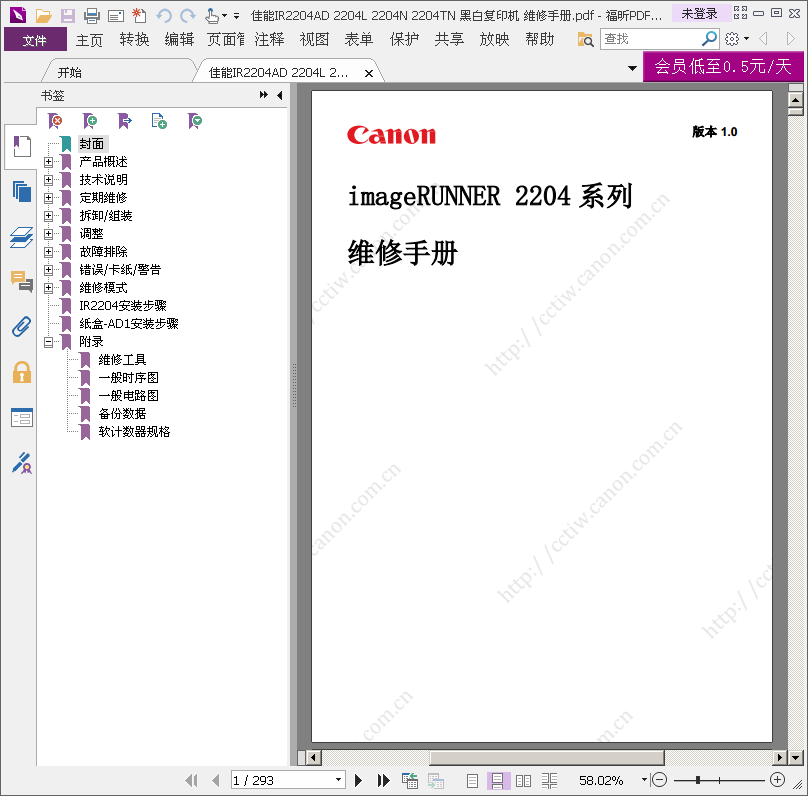Print the document with printer icon
Image resolution: width=808 pixels, height=796 pixels.
[91, 16]
